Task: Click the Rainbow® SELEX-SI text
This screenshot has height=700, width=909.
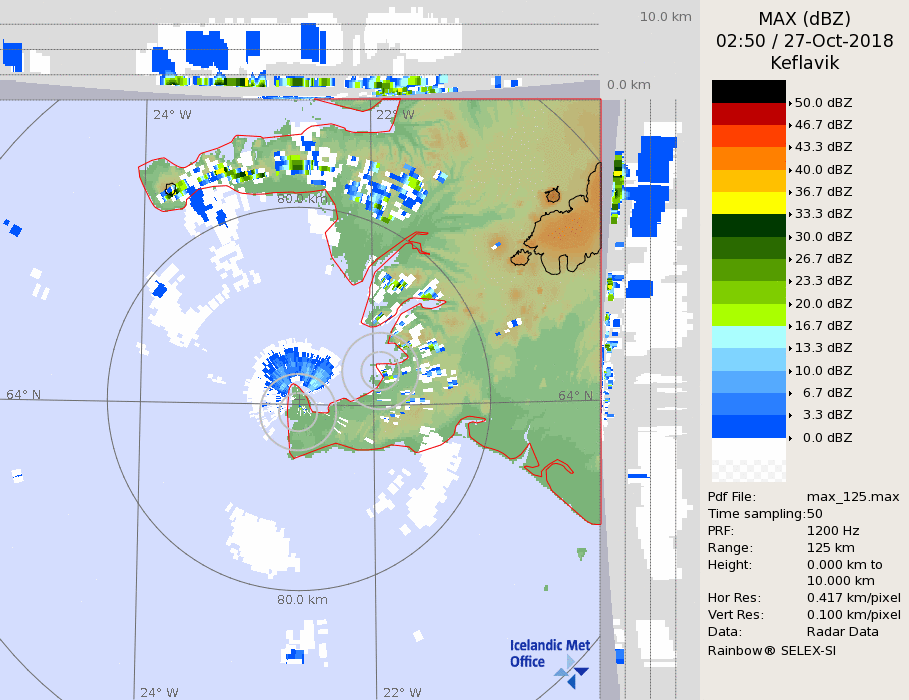Action: 771,650
